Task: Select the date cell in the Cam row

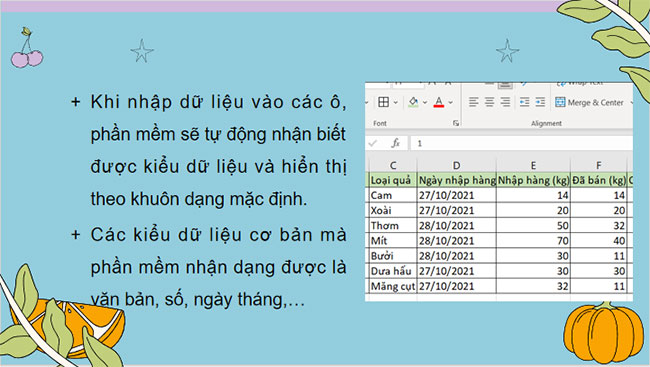Action: (456, 195)
